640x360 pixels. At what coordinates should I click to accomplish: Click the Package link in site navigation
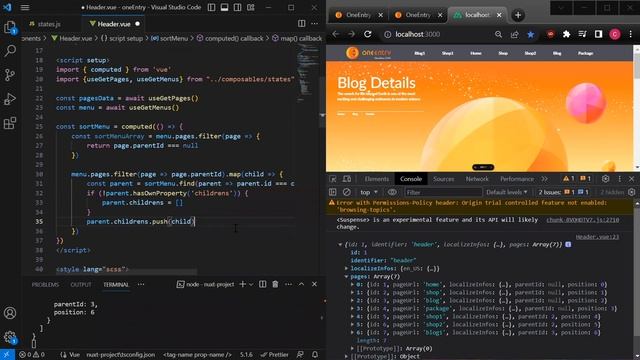pyautogui.click(x=585, y=53)
